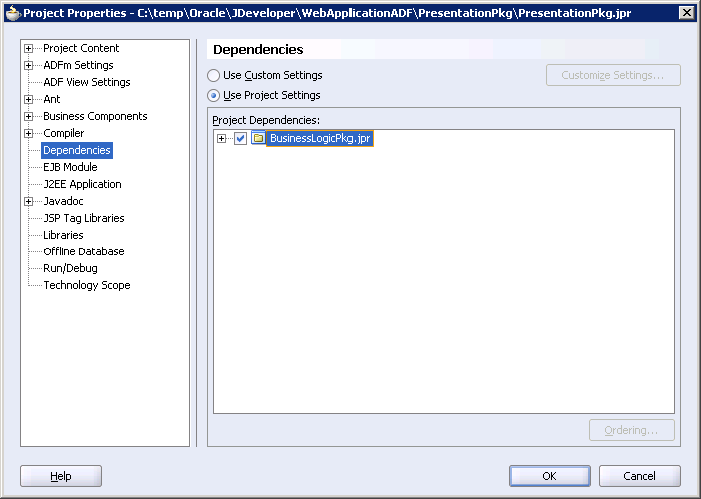Open the Run/Debug category
Viewport: 701px width, 499px height.
(70, 268)
